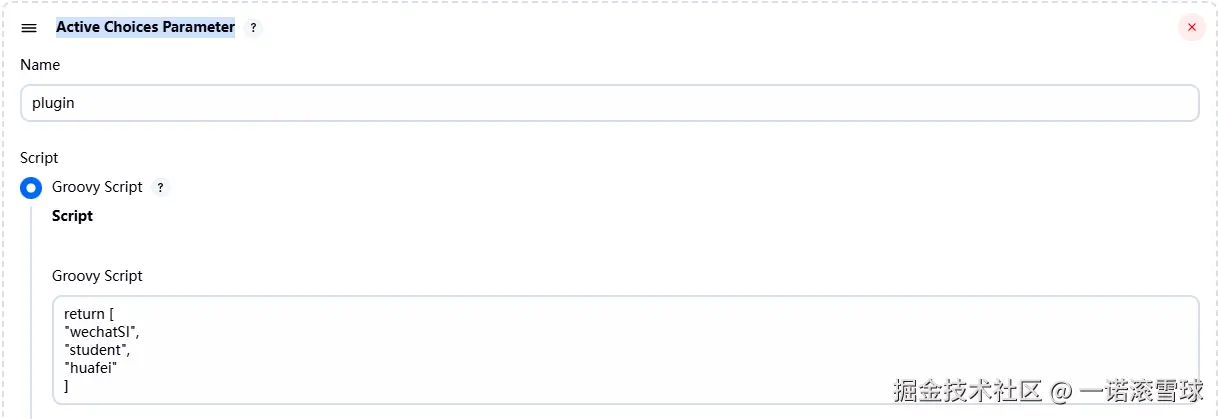Click the Script section label
Viewport: 1218px width, 419px height.
[x=39, y=158]
